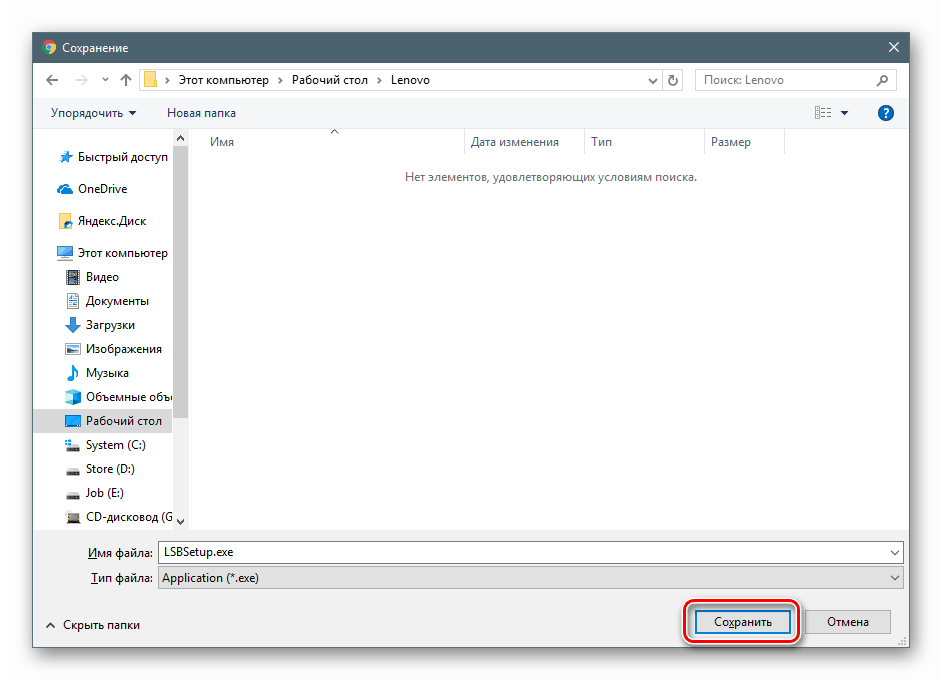Open the 'Тип файла' combo box
The height and width of the screenshot is (680, 942).
530,578
